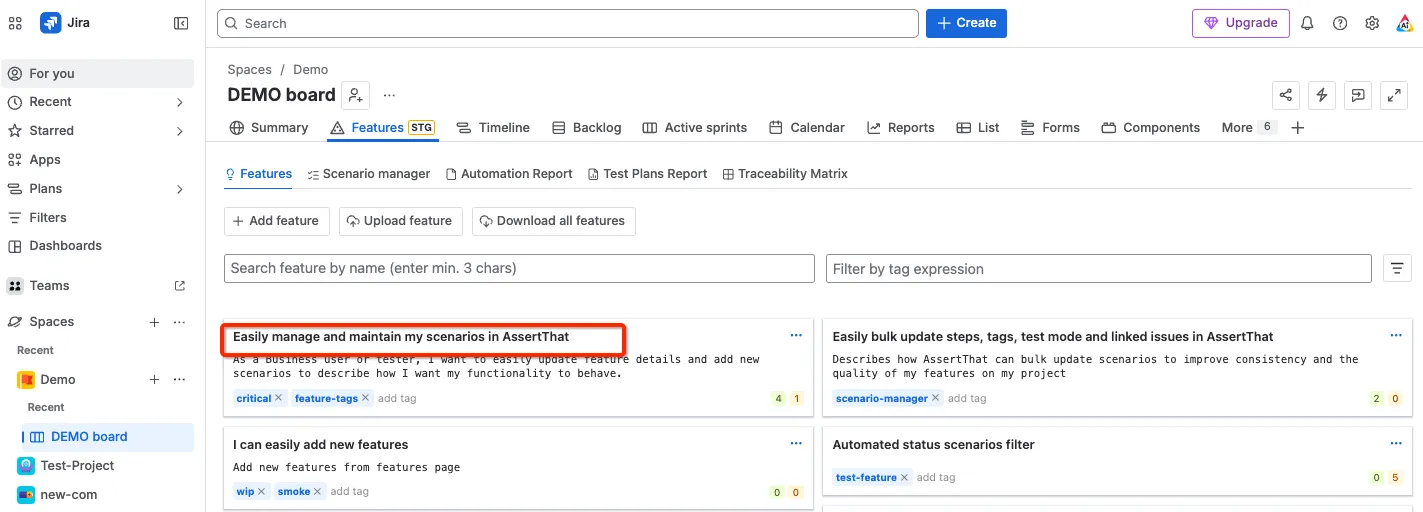Open the DEMO board more actions ellipsis
The image size is (1423, 512).
click(x=390, y=95)
